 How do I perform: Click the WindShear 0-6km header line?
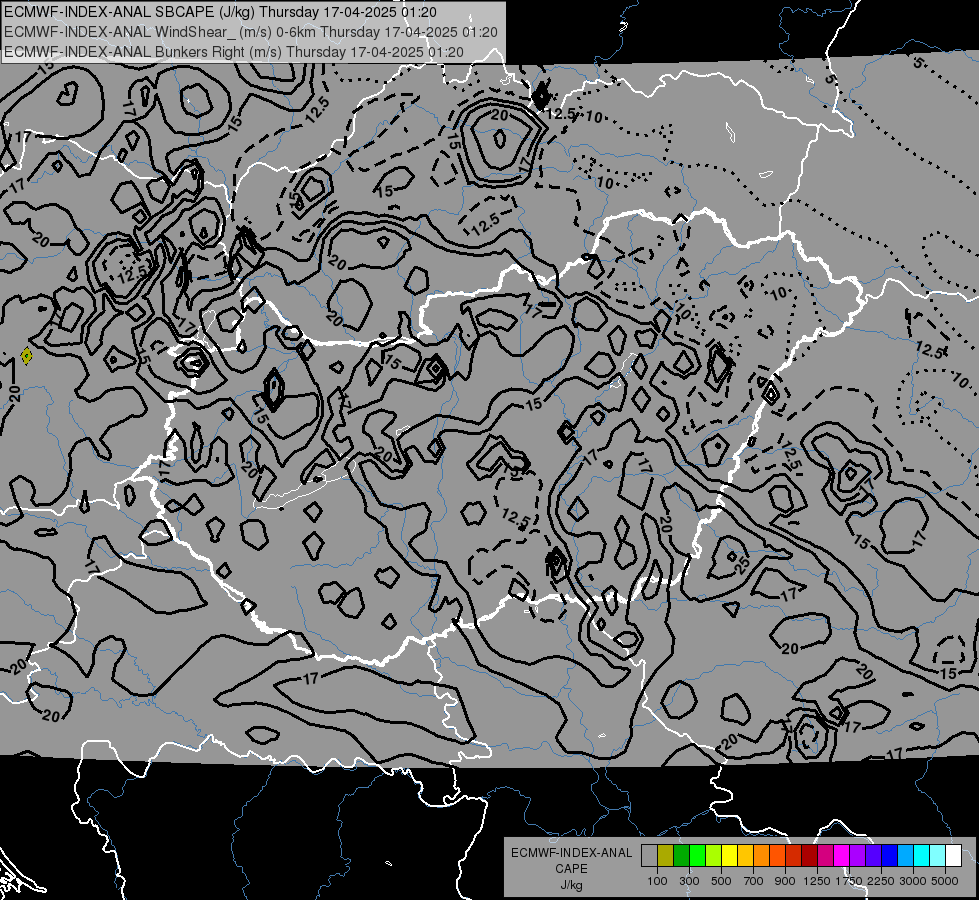(x=250, y=32)
